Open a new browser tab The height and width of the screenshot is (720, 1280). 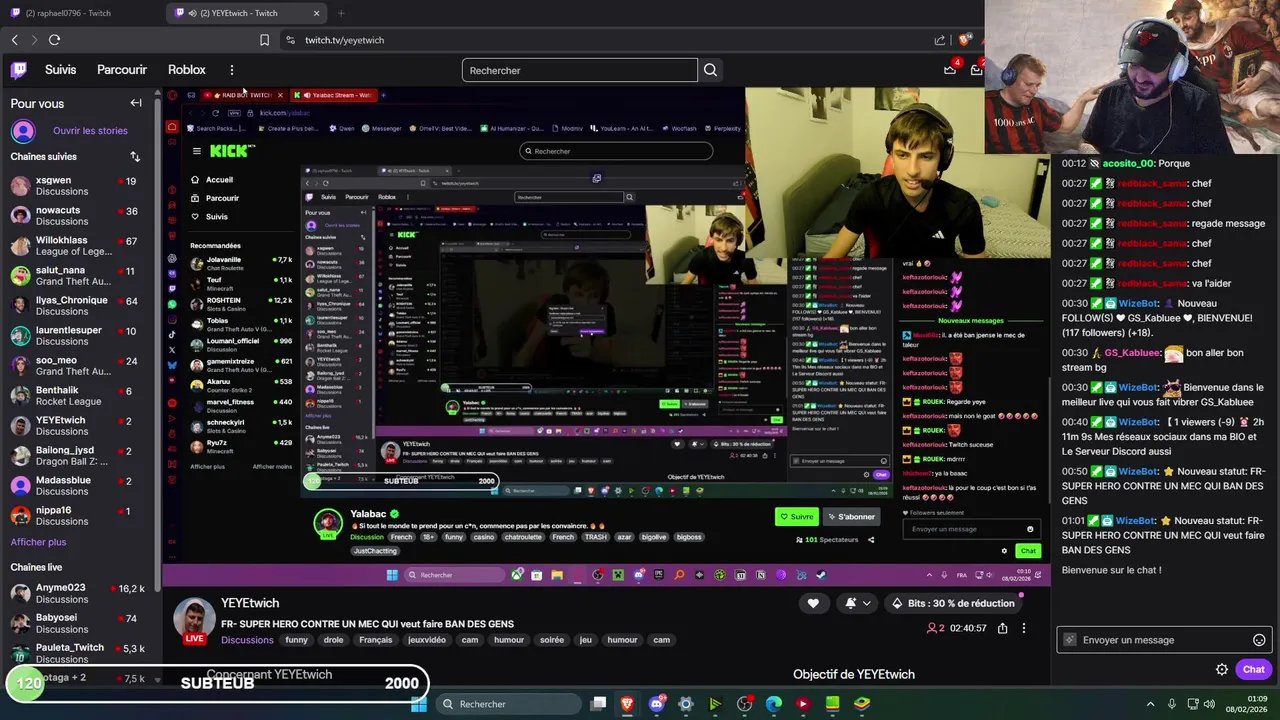[341, 13]
